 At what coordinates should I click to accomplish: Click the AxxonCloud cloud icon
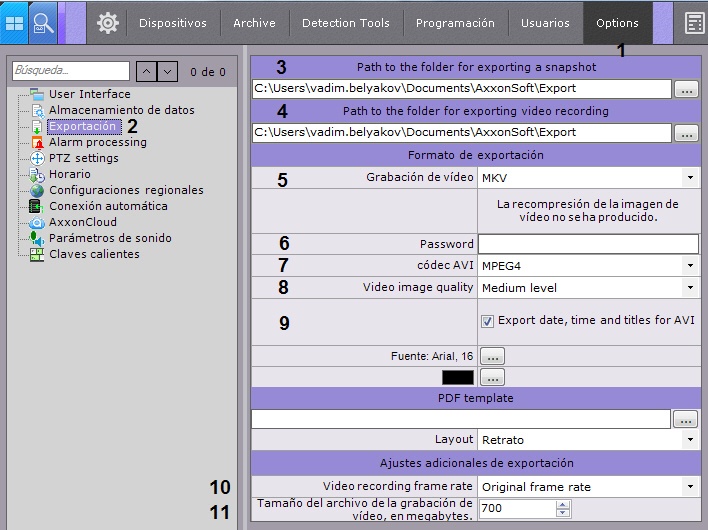[37, 223]
